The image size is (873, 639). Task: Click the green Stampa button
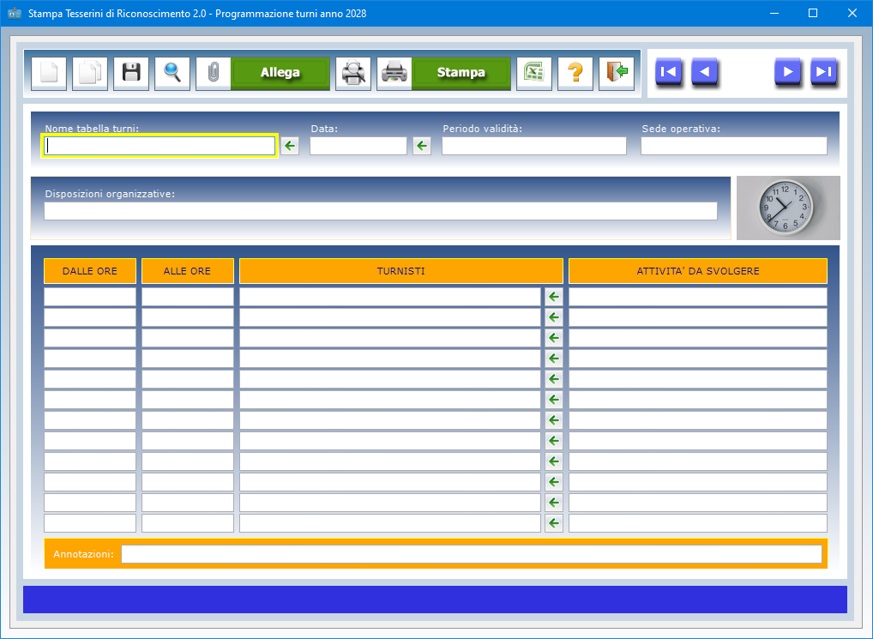click(x=461, y=73)
